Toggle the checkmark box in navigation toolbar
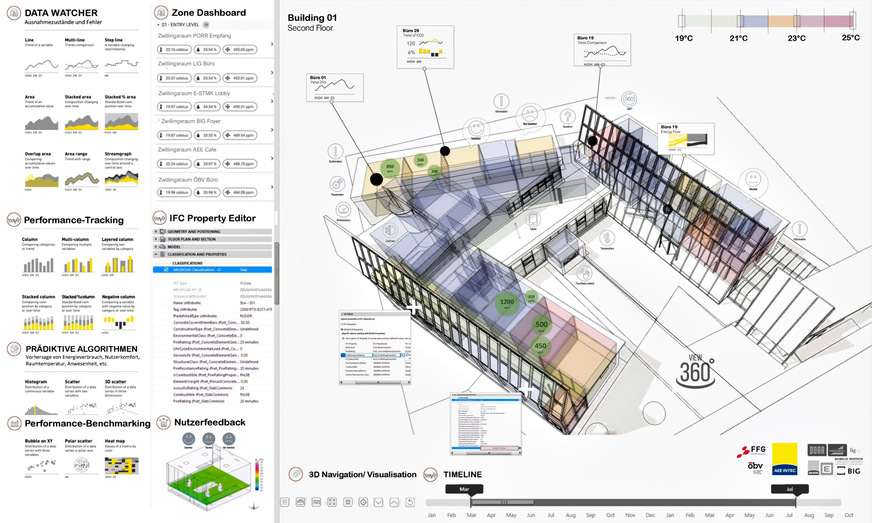The width and height of the screenshot is (872, 523). [x=378, y=501]
